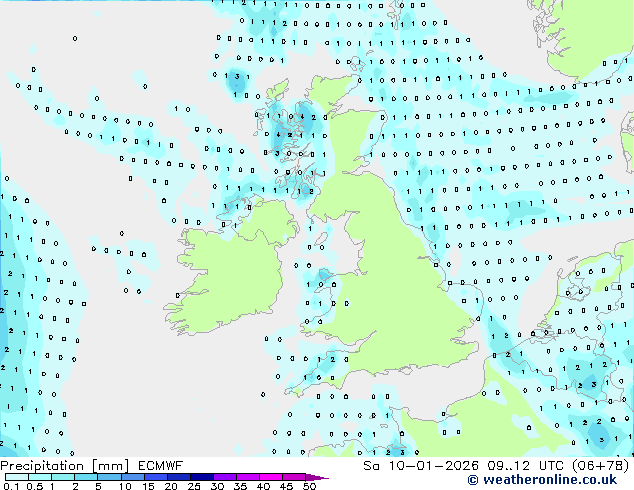
Task: Click the '[mm]' unit label
Action: coord(110,466)
